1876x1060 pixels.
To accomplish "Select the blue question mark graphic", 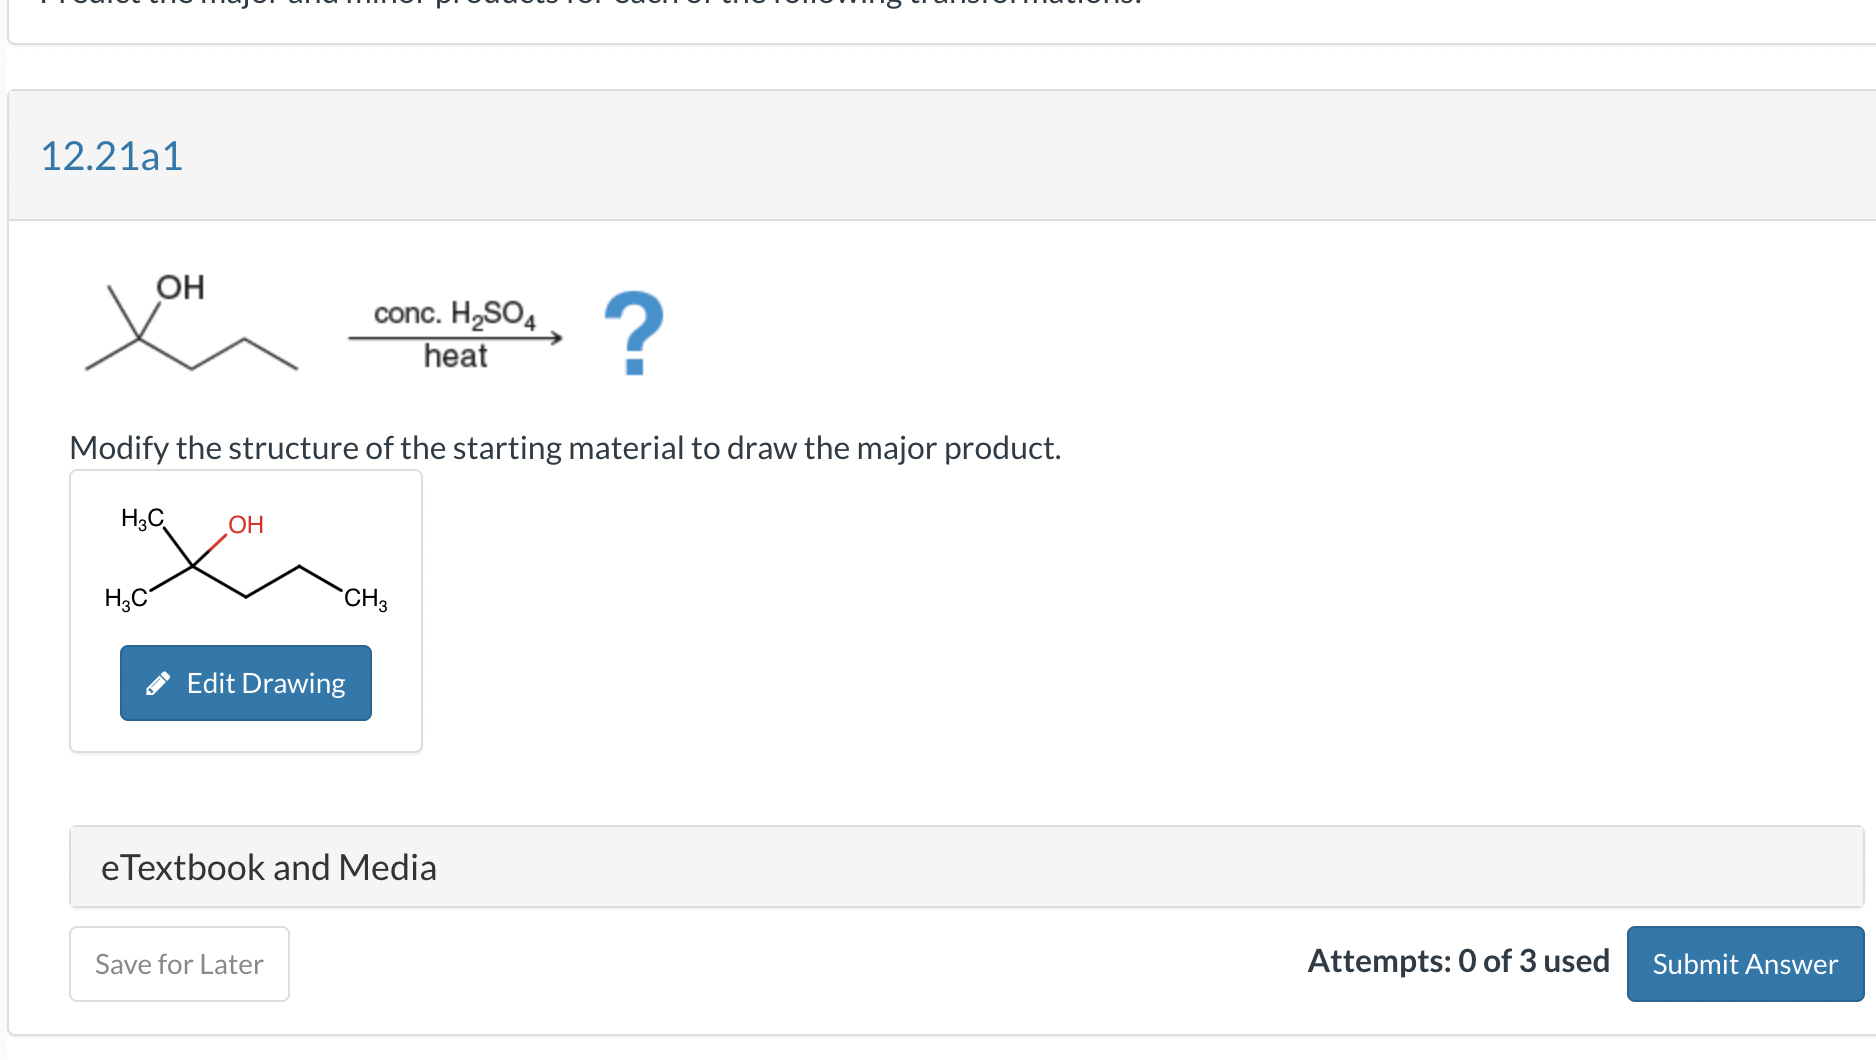I will [x=633, y=332].
